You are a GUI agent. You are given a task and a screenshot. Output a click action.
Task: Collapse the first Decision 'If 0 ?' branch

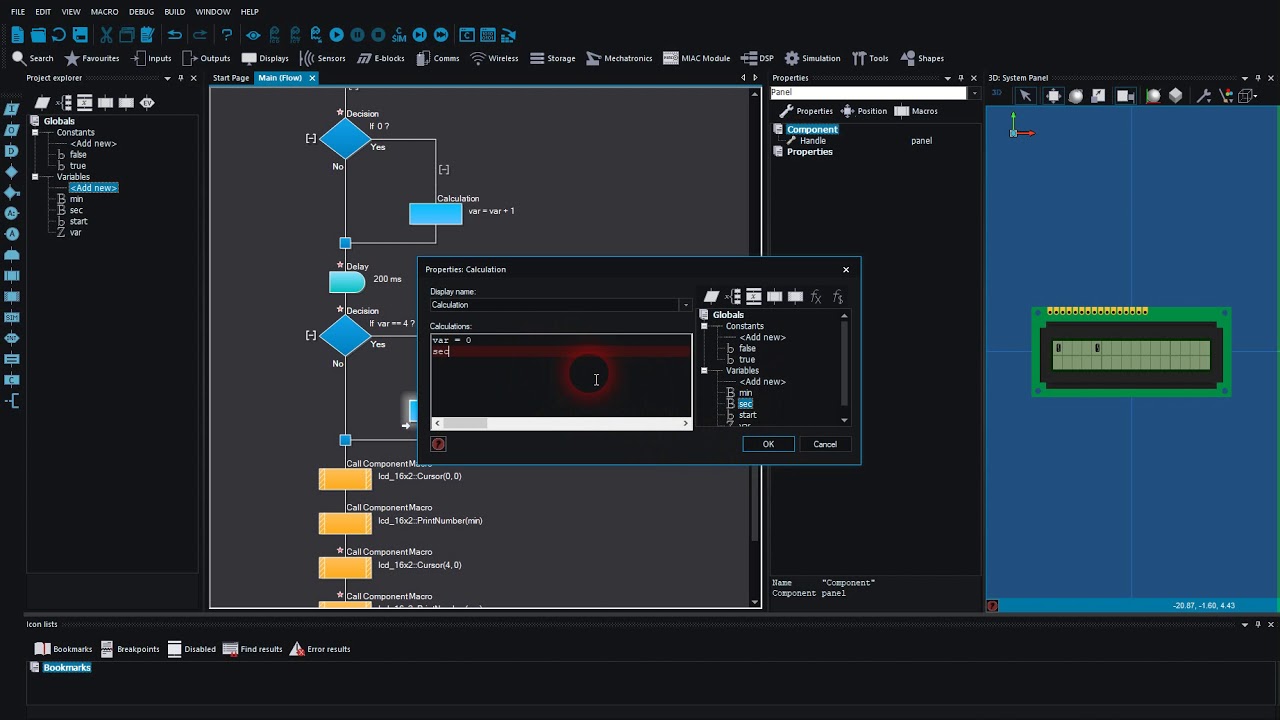311,139
